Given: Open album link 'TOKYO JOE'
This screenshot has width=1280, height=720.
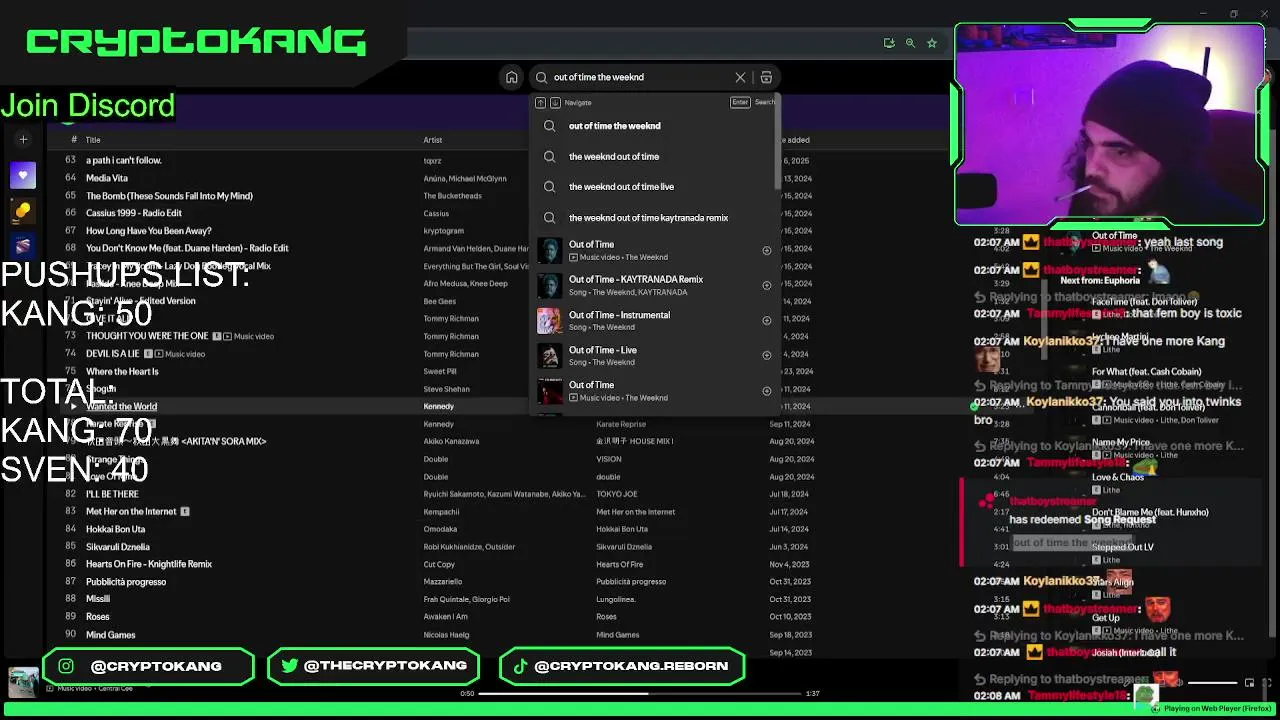Looking at the screenshot, I should coord(617,494).
